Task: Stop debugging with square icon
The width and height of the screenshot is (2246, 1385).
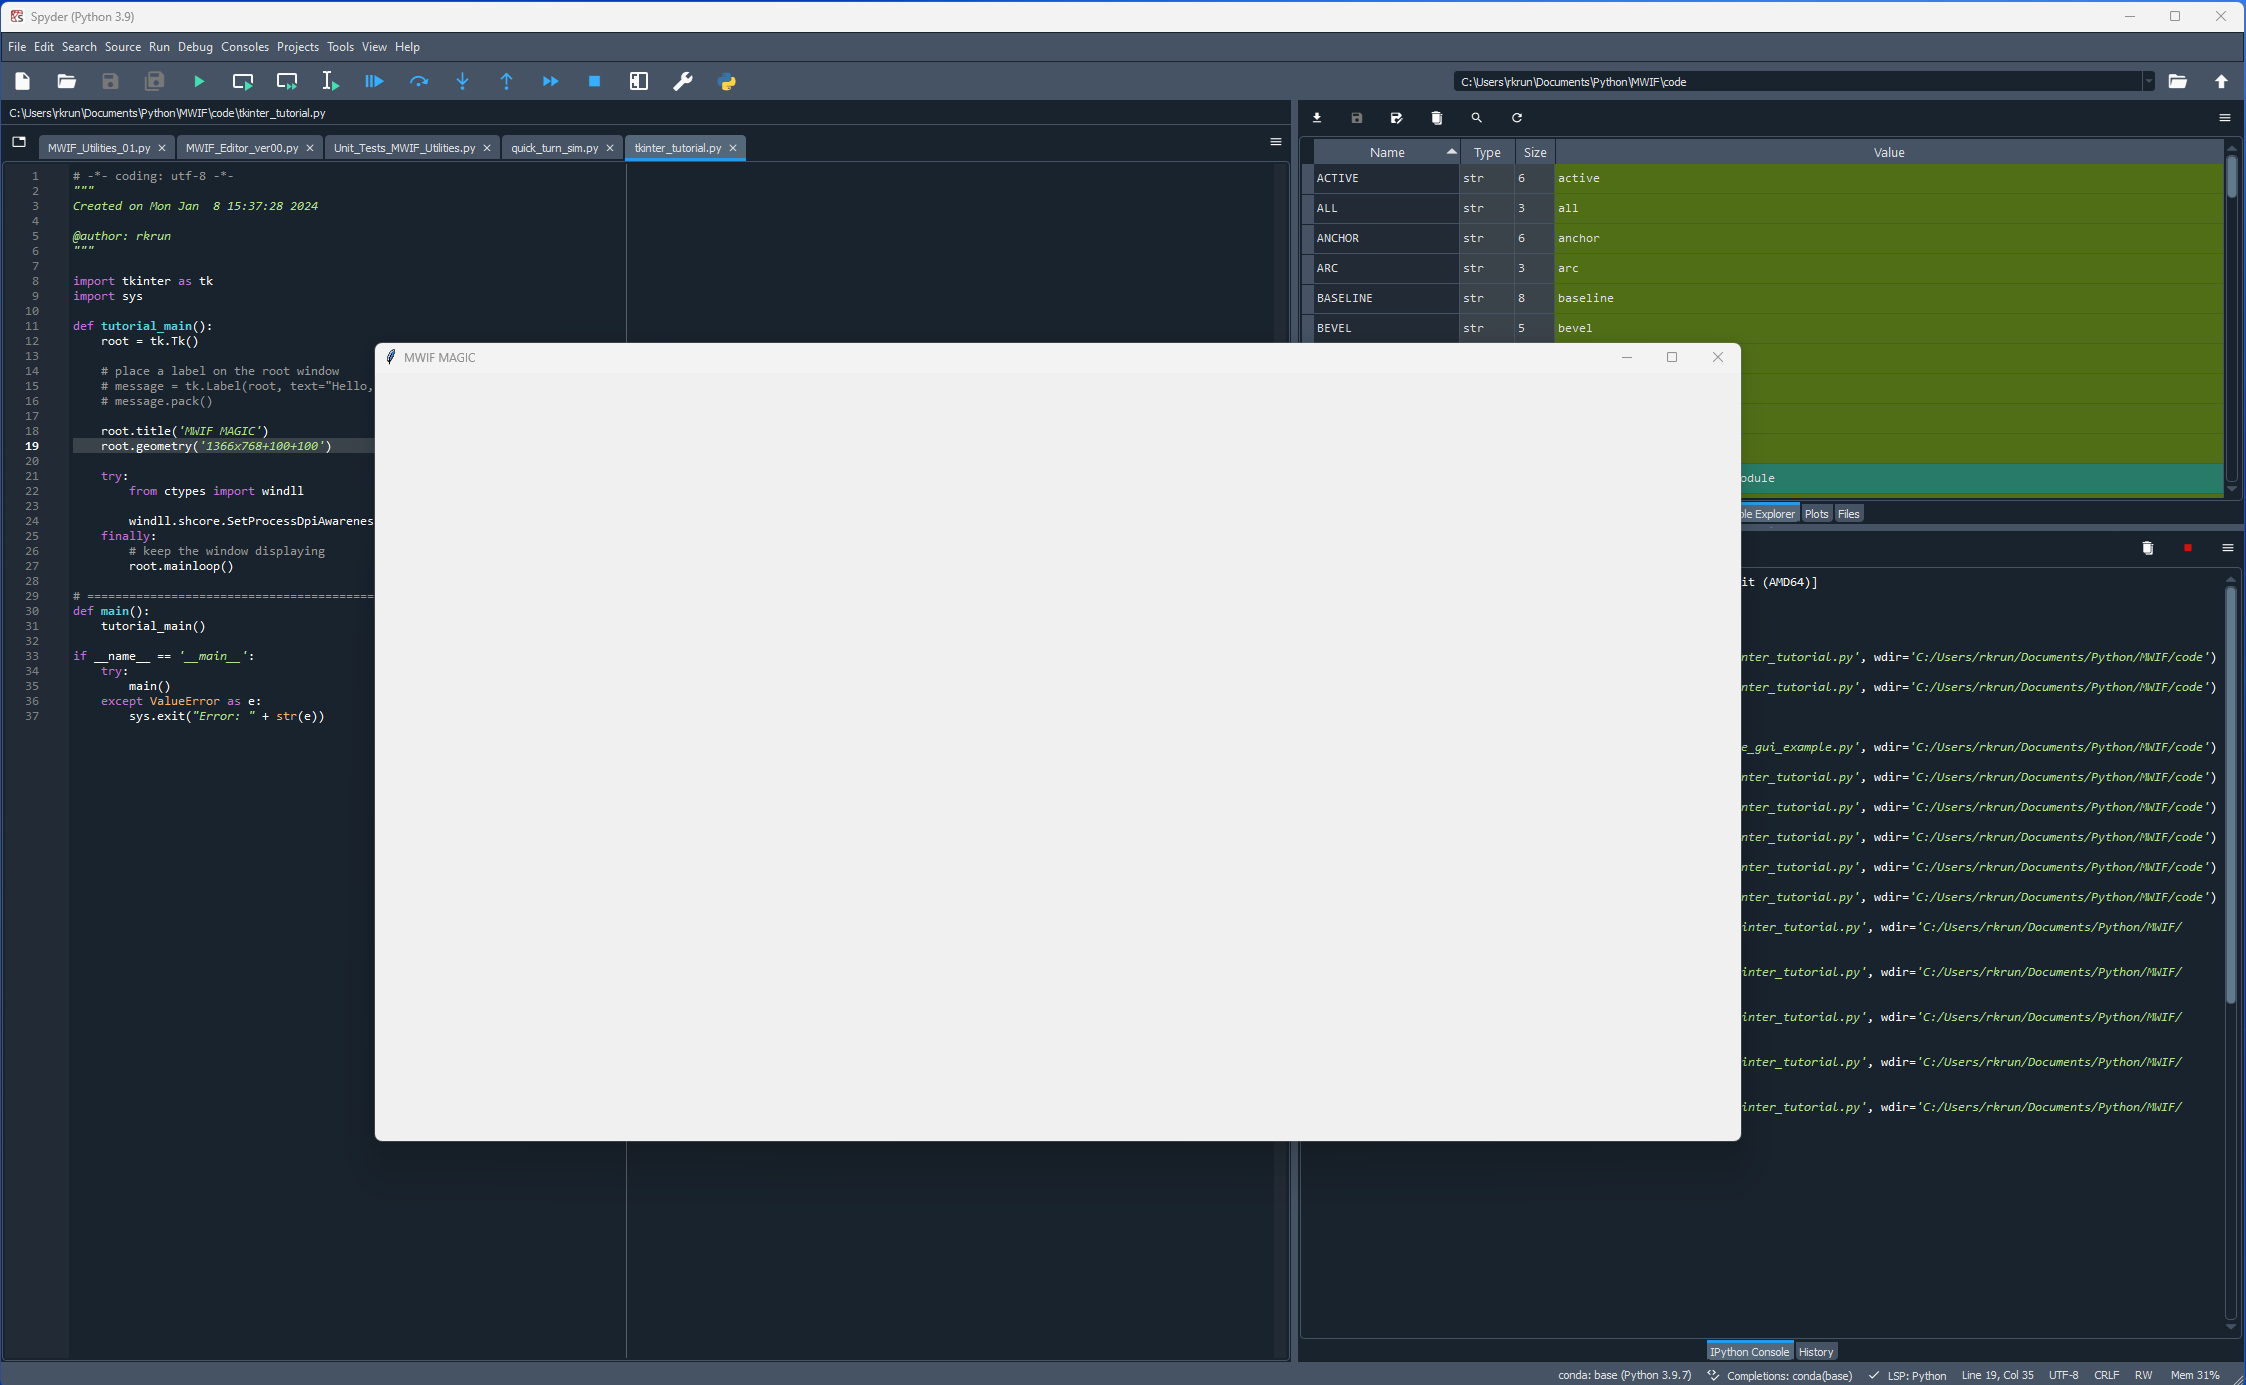Action: [x=594, y=81]
